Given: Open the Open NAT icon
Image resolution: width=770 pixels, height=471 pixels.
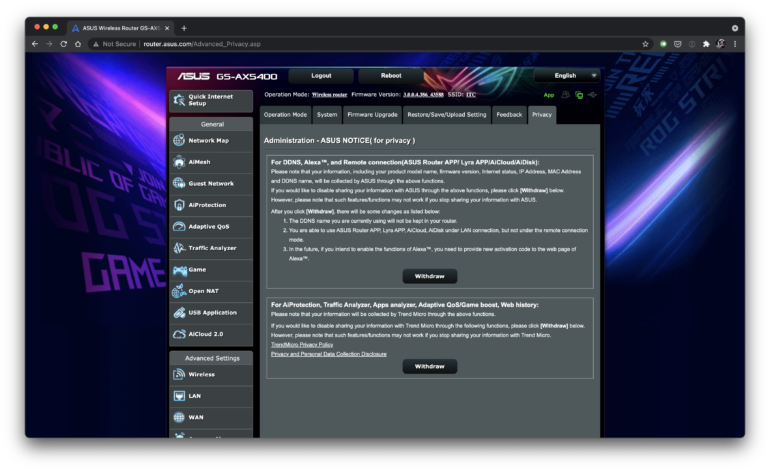Looking at the screenshot, I should [179, 291].
